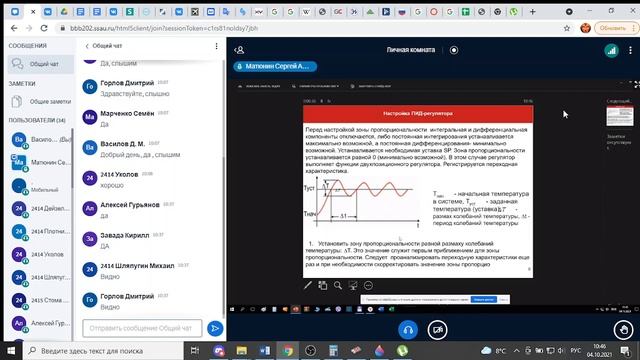
Task: Toggle the webcam sharing button
Action: pyautogui.click(x=437, y=330)
